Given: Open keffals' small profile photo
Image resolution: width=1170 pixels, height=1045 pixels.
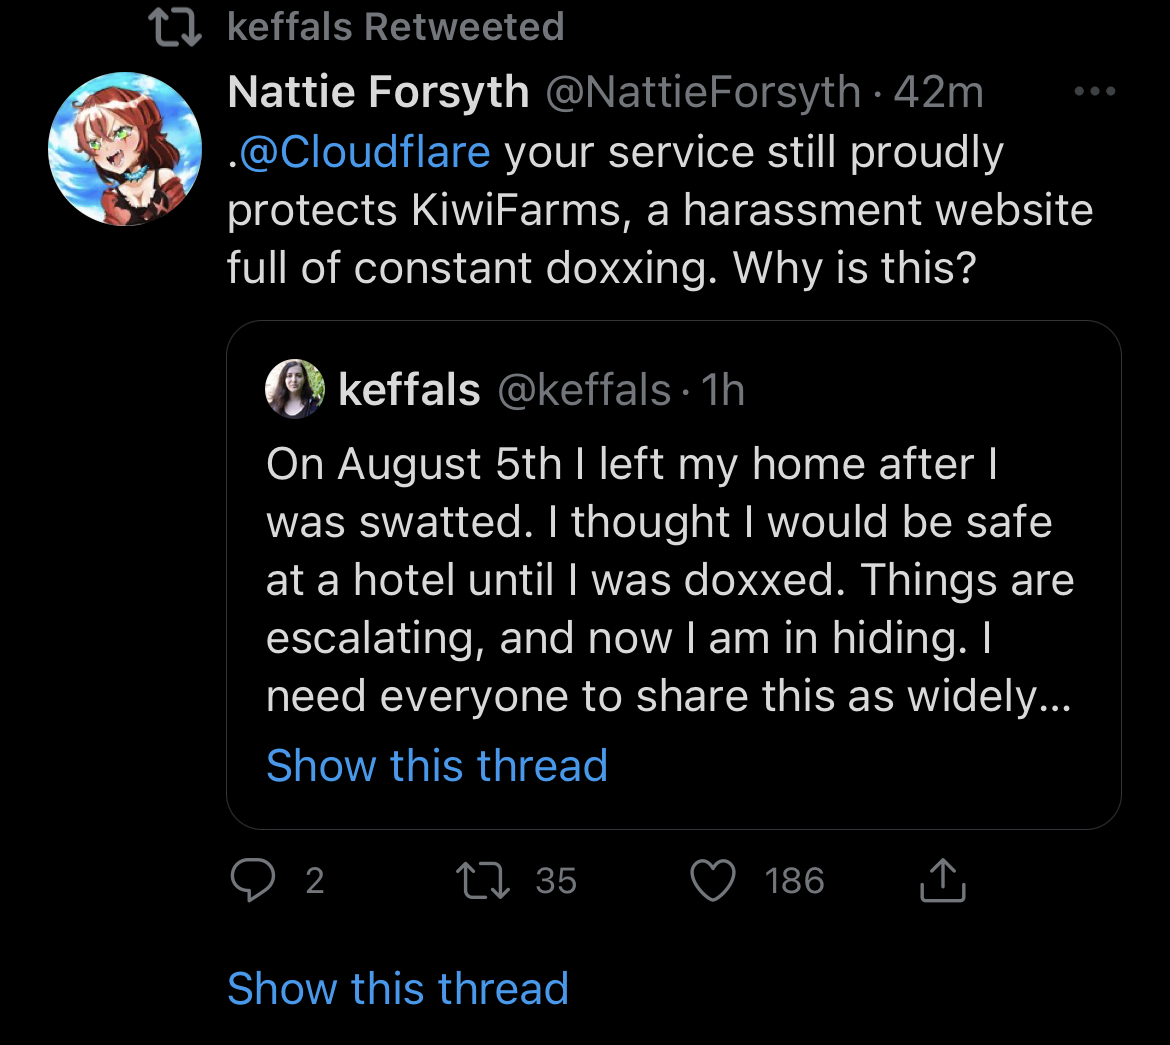Looking at the screenshot, I should [295, 388].
